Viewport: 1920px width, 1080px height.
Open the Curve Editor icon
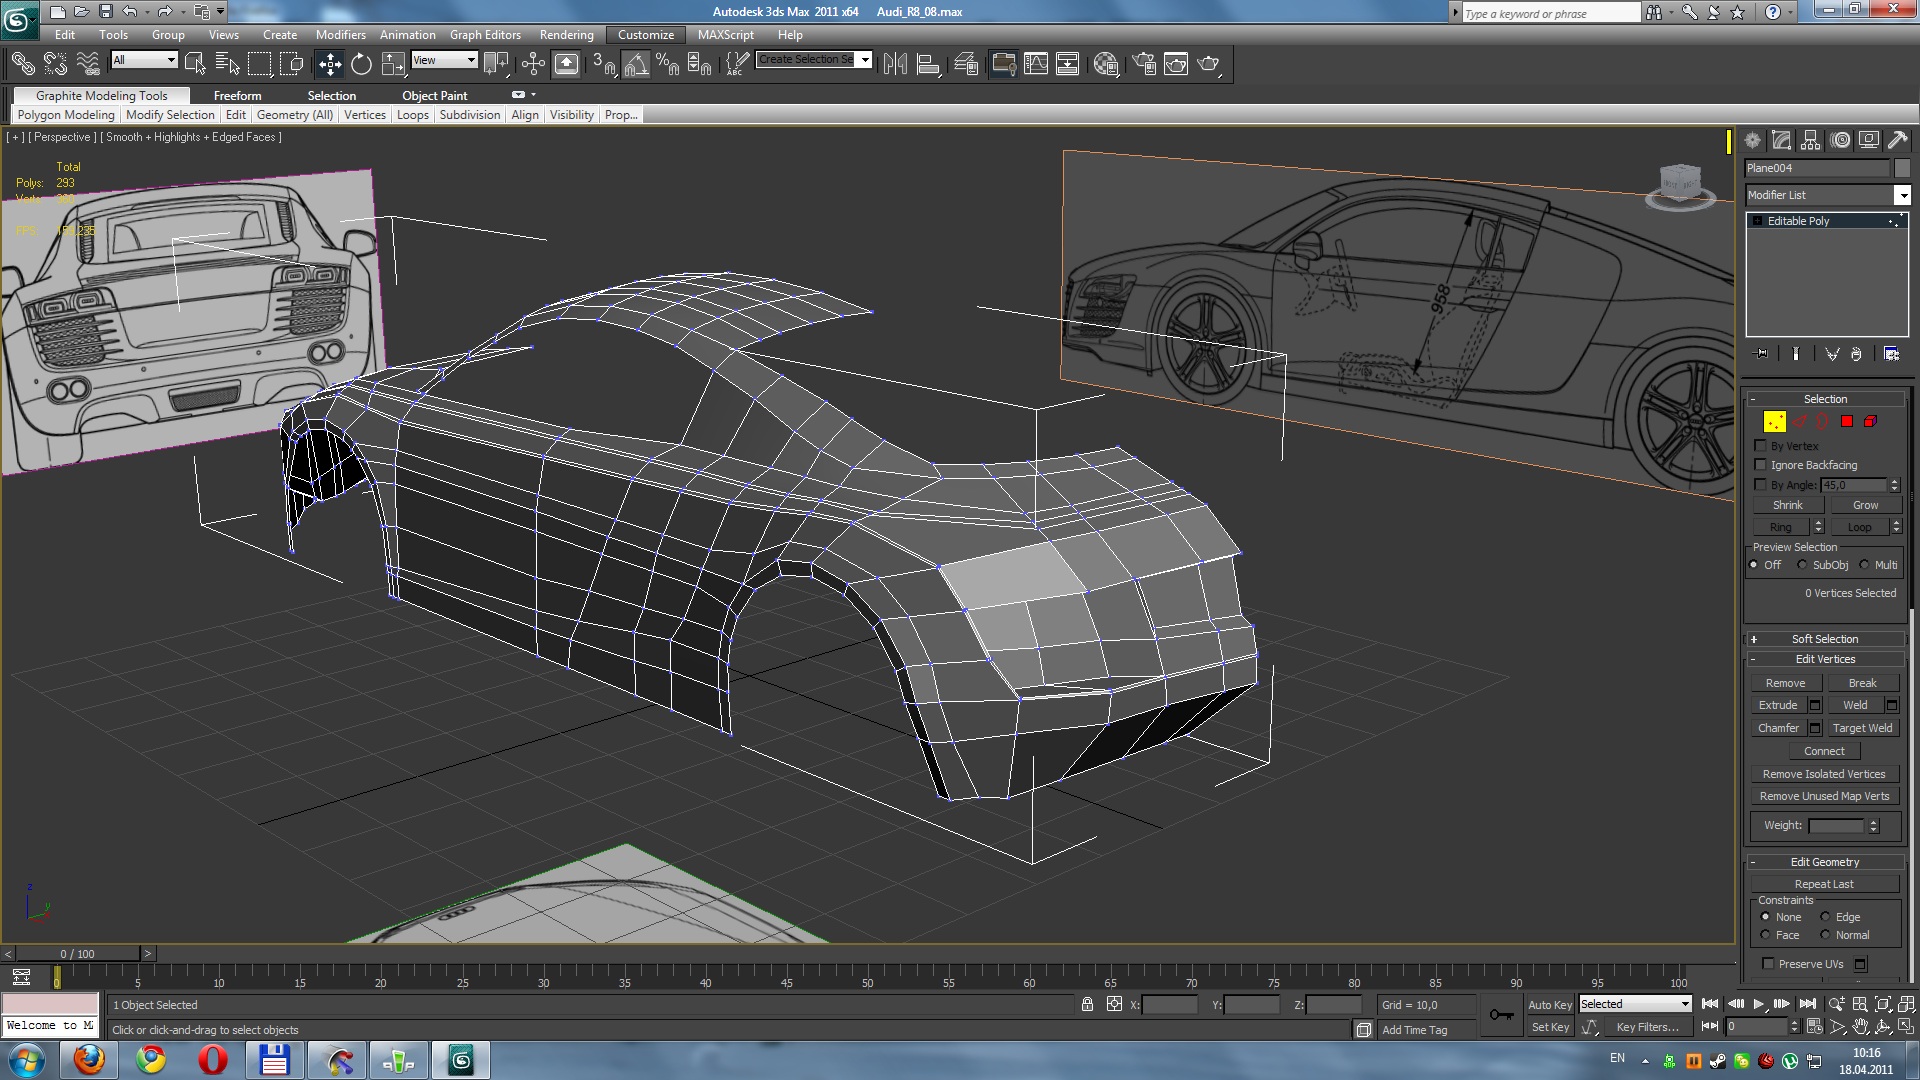1036,65
